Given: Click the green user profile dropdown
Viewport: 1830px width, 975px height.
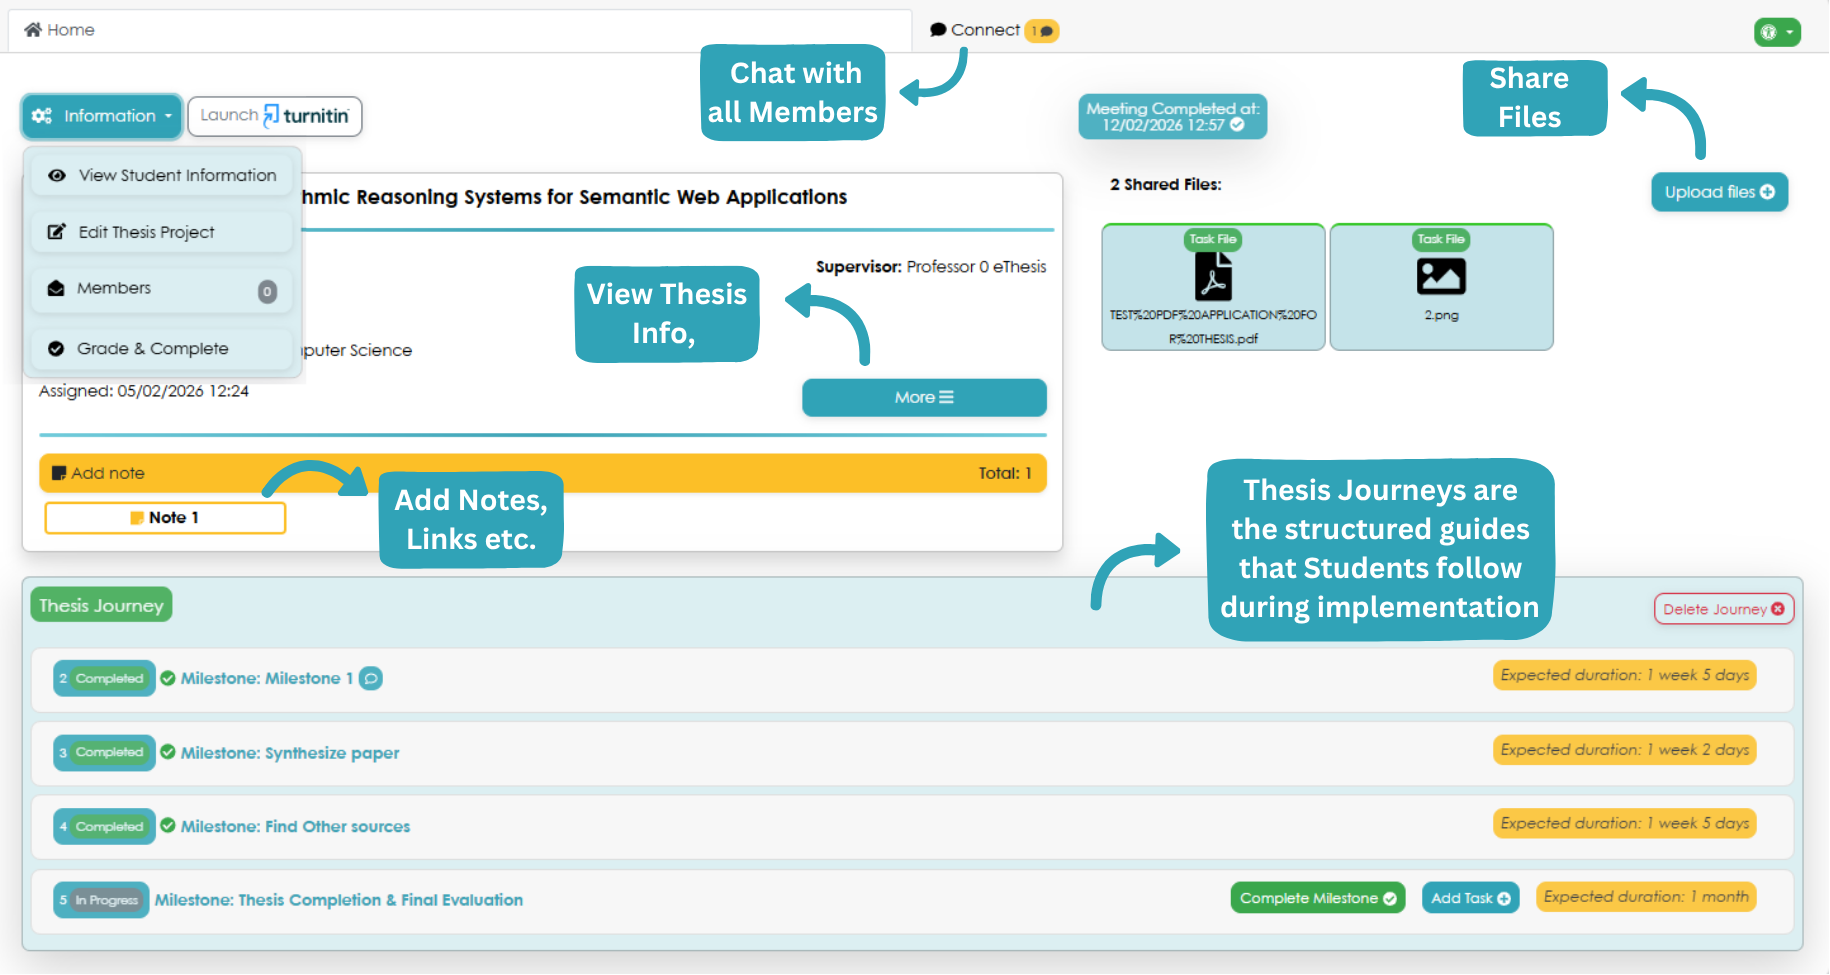Looking at the screenshot, I should tap(1777, 32).
